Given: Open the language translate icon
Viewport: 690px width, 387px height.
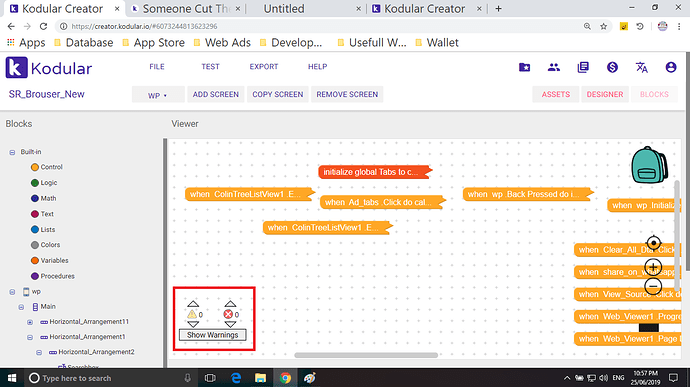Looking at the screenshot, I should (x=642, y=67).
